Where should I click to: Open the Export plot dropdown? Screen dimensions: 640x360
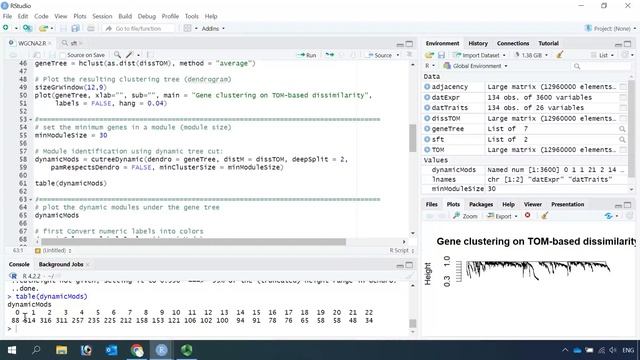click(x=502, y=216)
